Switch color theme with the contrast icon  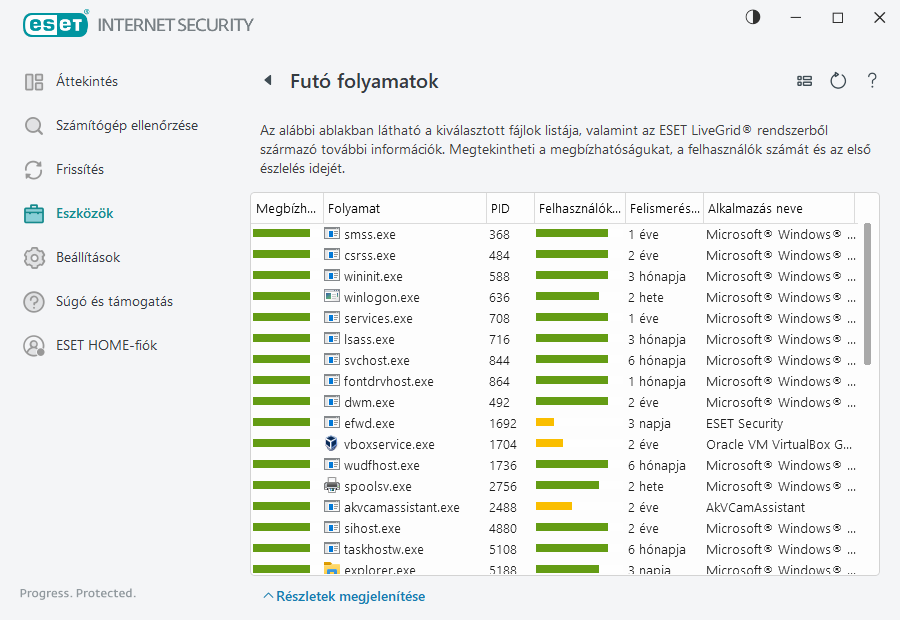click(753, 18)
